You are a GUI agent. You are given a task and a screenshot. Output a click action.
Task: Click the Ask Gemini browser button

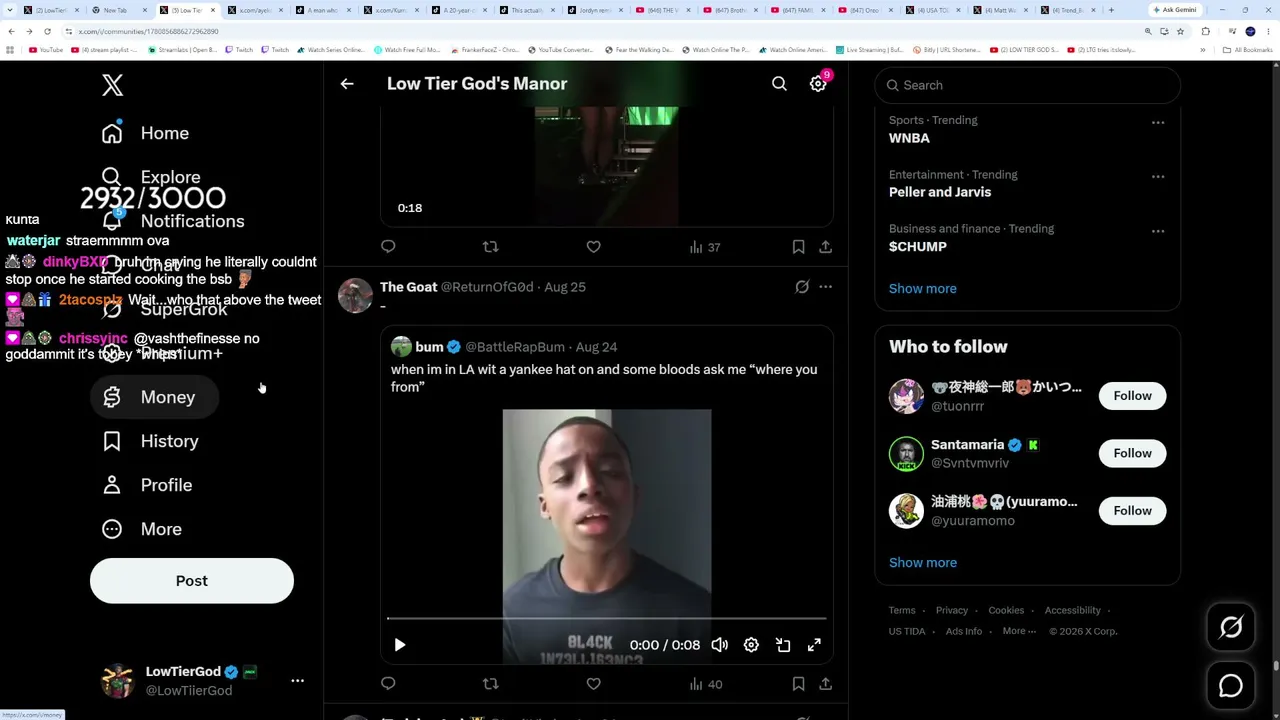pyautogui.click(x=1175, y=10)
